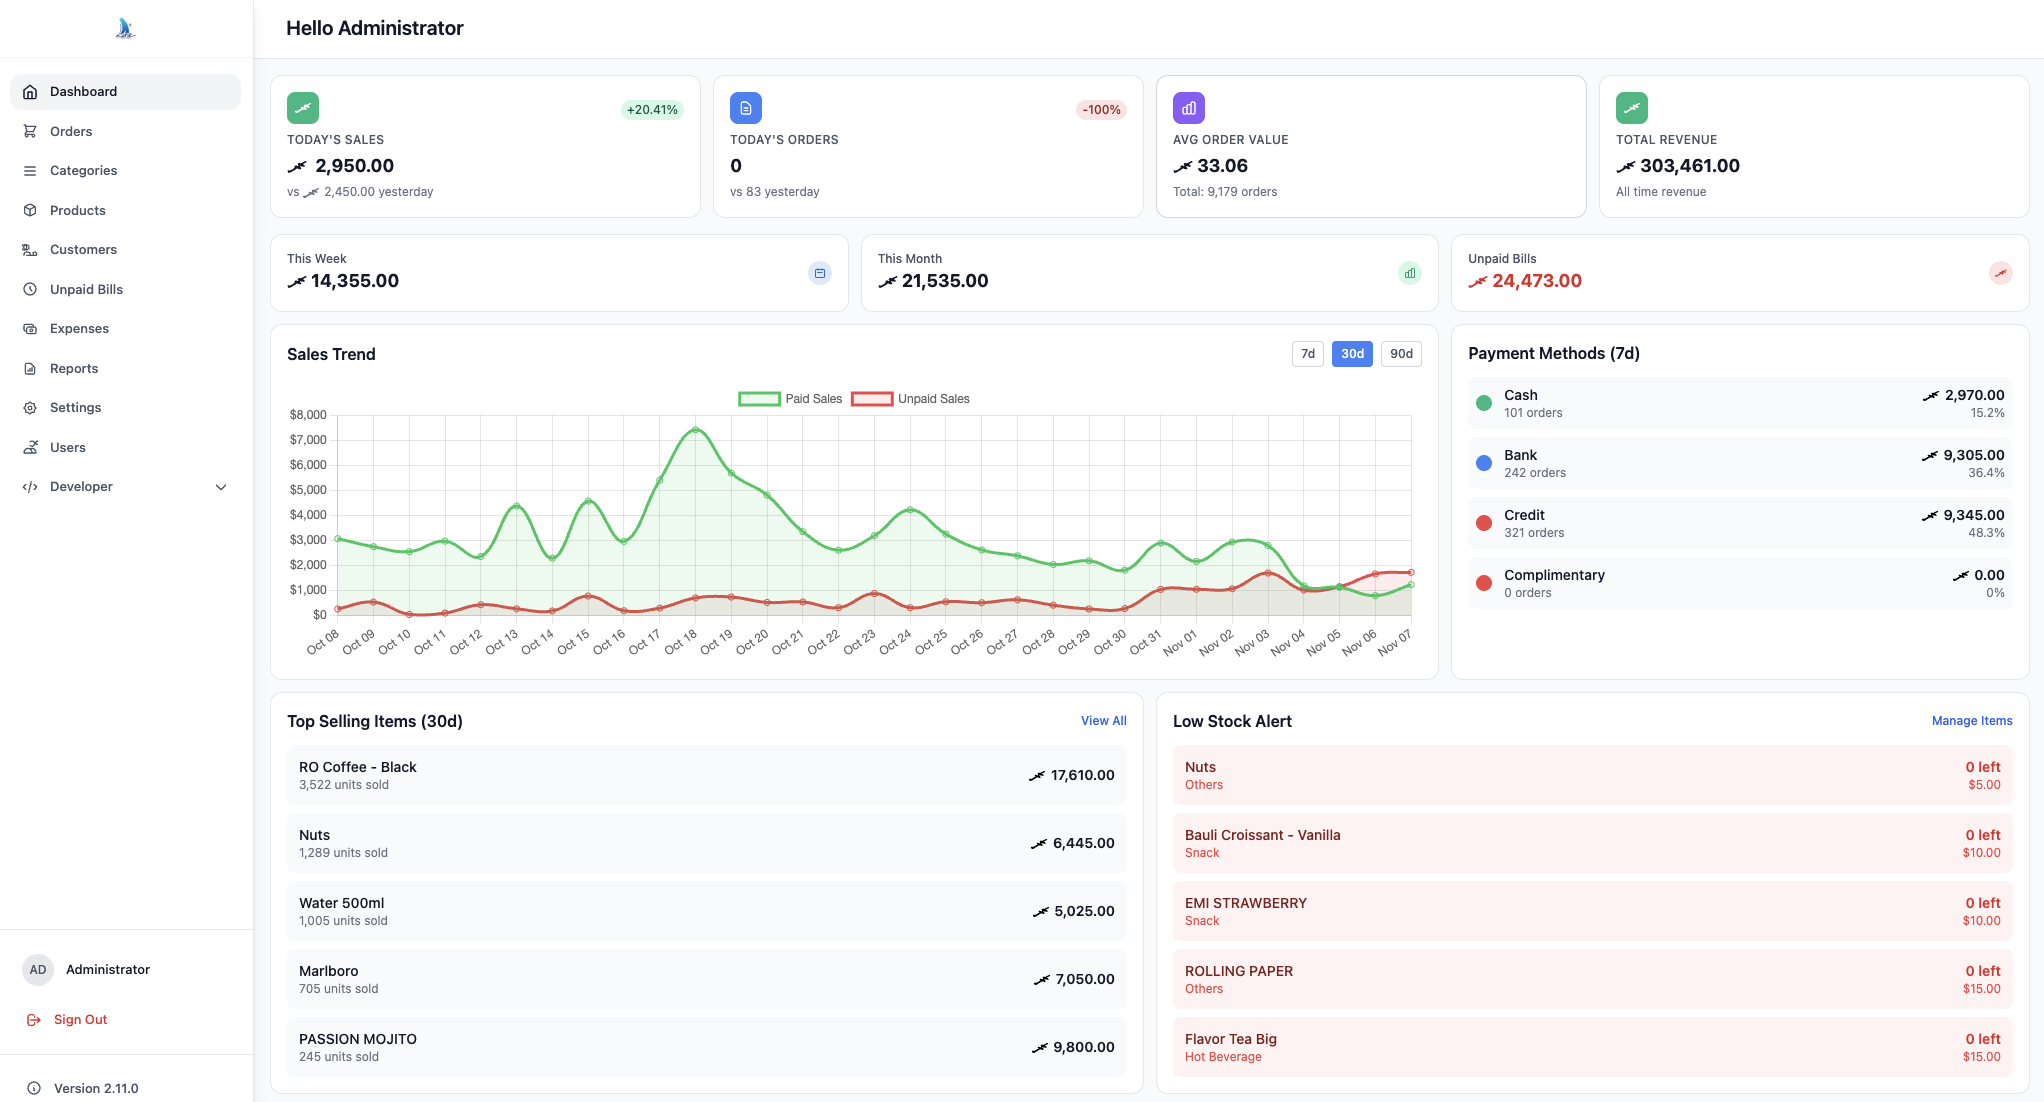Click View All top selling items
Viewport: 2044px width, 1102px height.
click(x=1103, y=720)
